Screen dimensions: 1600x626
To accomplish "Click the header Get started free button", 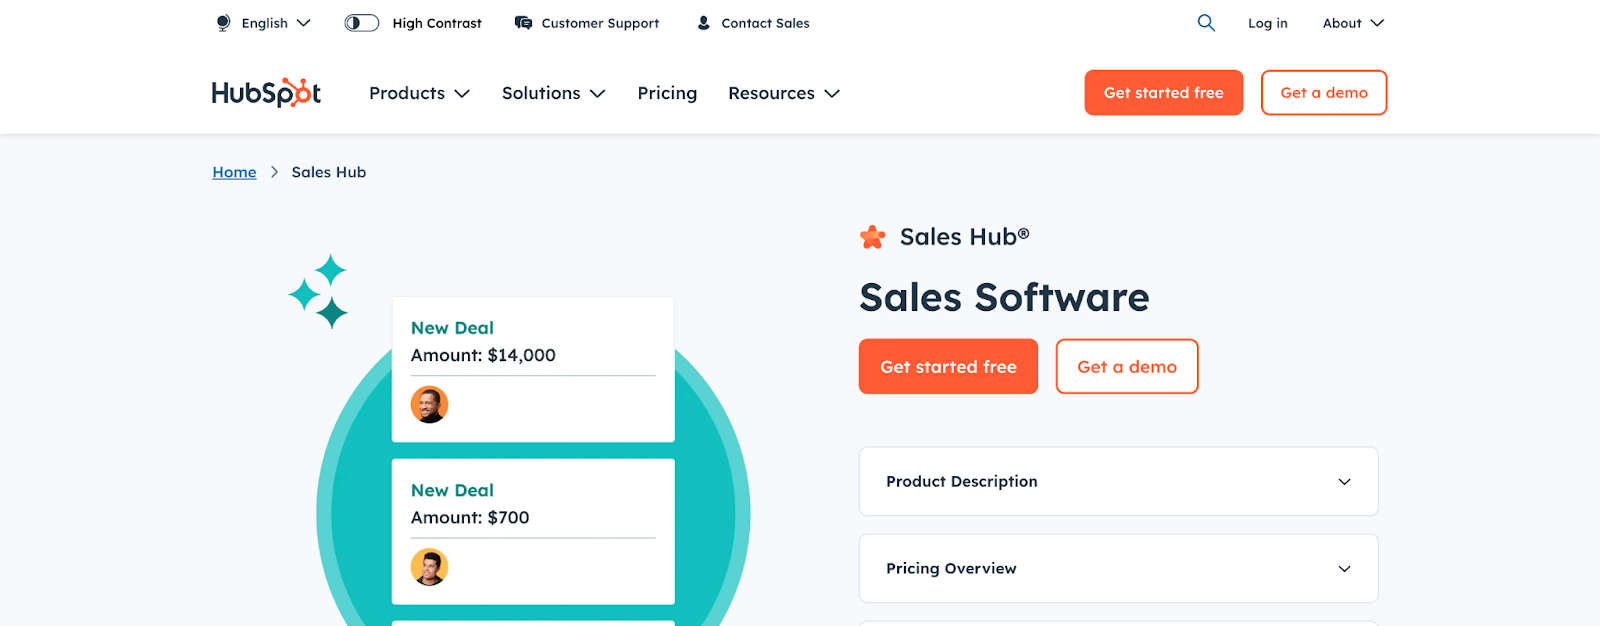I will [1163, 93].
